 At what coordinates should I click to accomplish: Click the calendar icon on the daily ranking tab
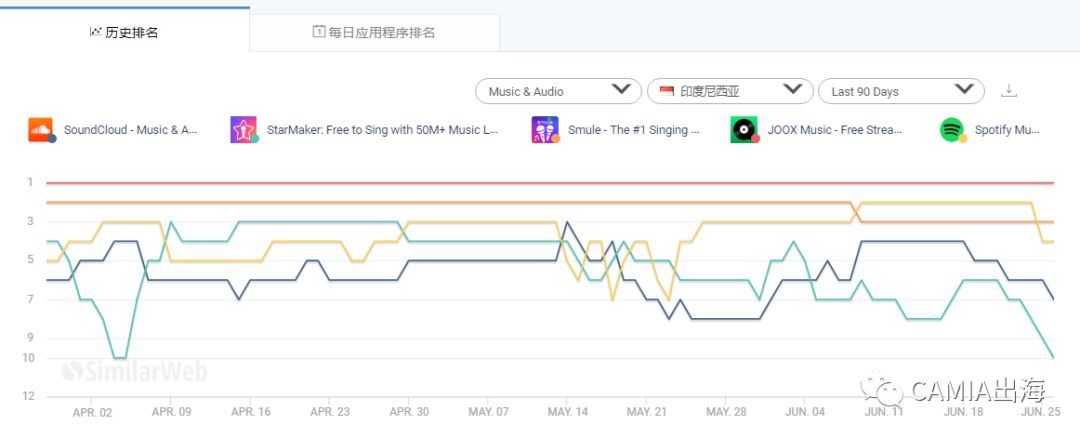pos(318,32)
